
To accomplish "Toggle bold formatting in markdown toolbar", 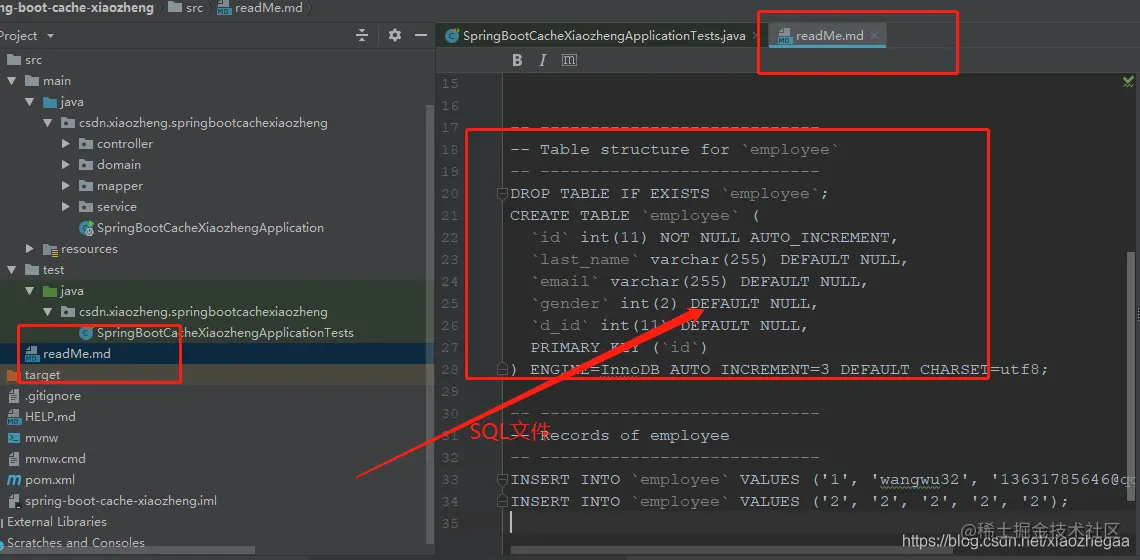I will [x=517, y=60].
